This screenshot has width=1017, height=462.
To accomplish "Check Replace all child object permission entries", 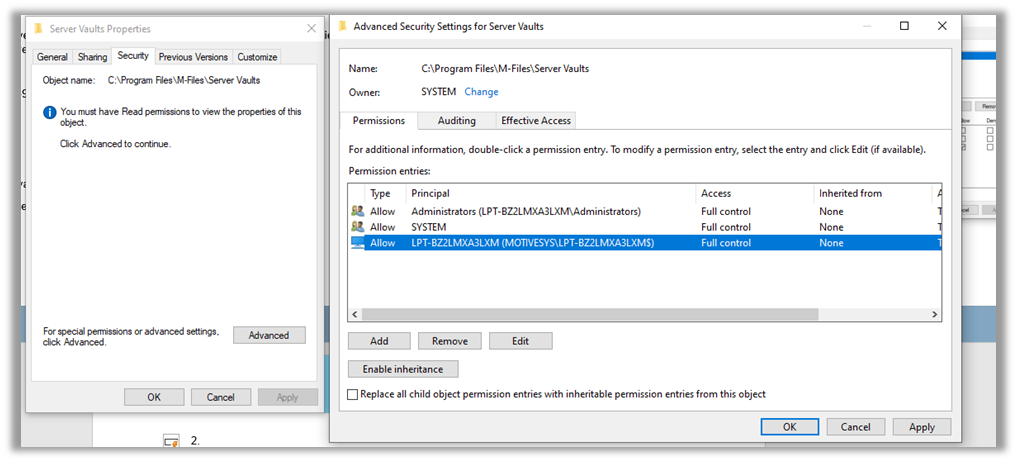I will [x=353, y=394].
